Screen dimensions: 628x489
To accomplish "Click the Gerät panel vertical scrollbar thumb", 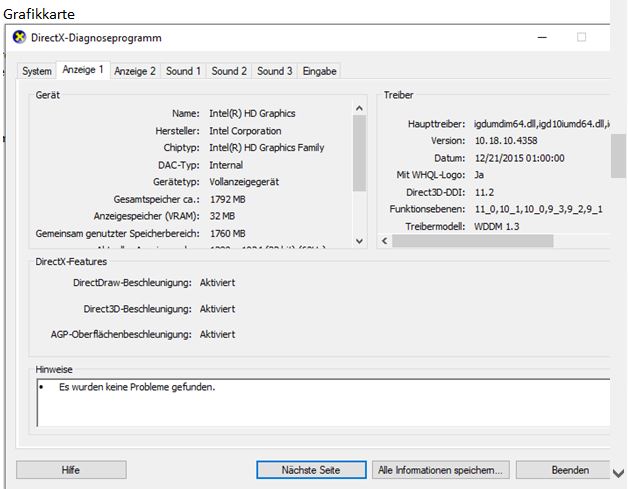I will (359, 152).
